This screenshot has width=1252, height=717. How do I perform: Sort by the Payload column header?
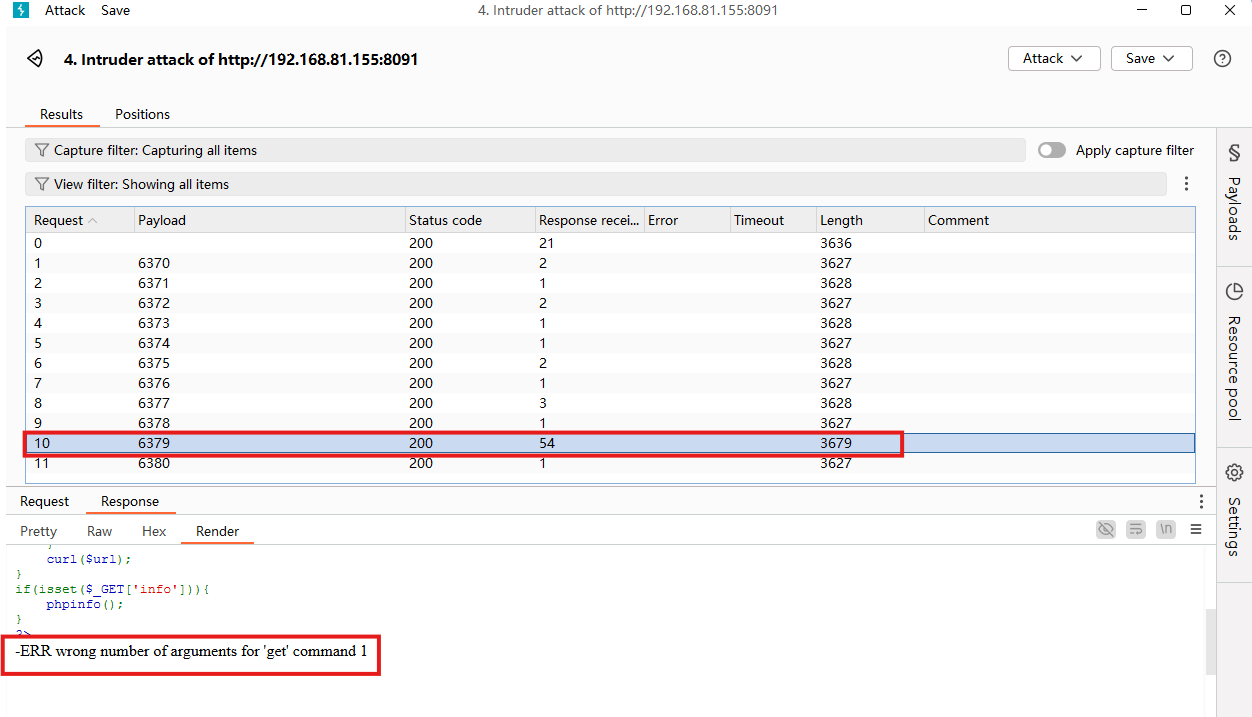(x=270, y=220)
